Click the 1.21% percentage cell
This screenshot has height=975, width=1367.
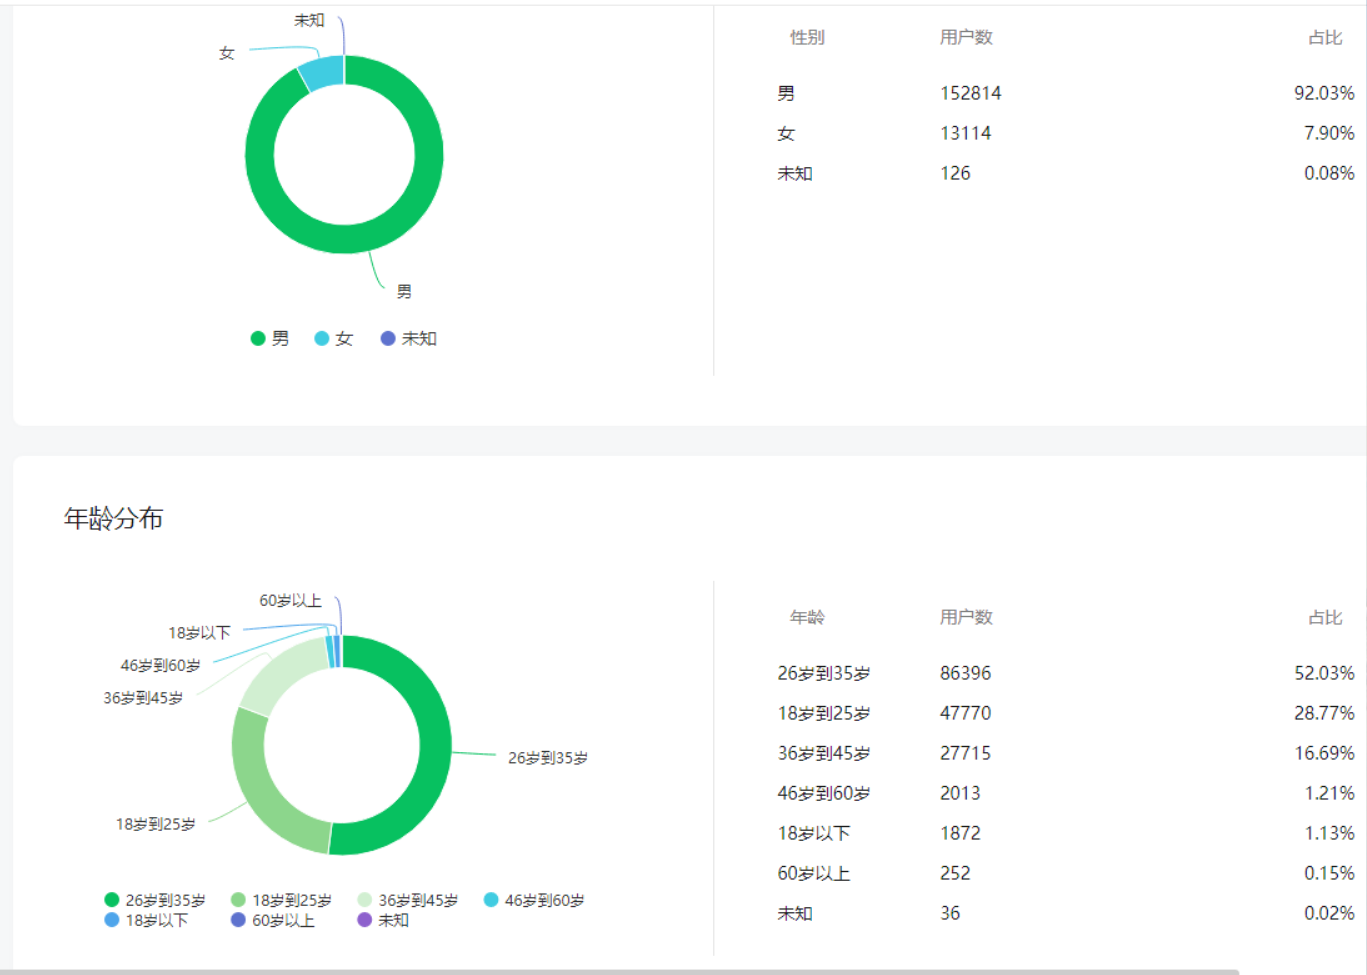coord(1329,793)
